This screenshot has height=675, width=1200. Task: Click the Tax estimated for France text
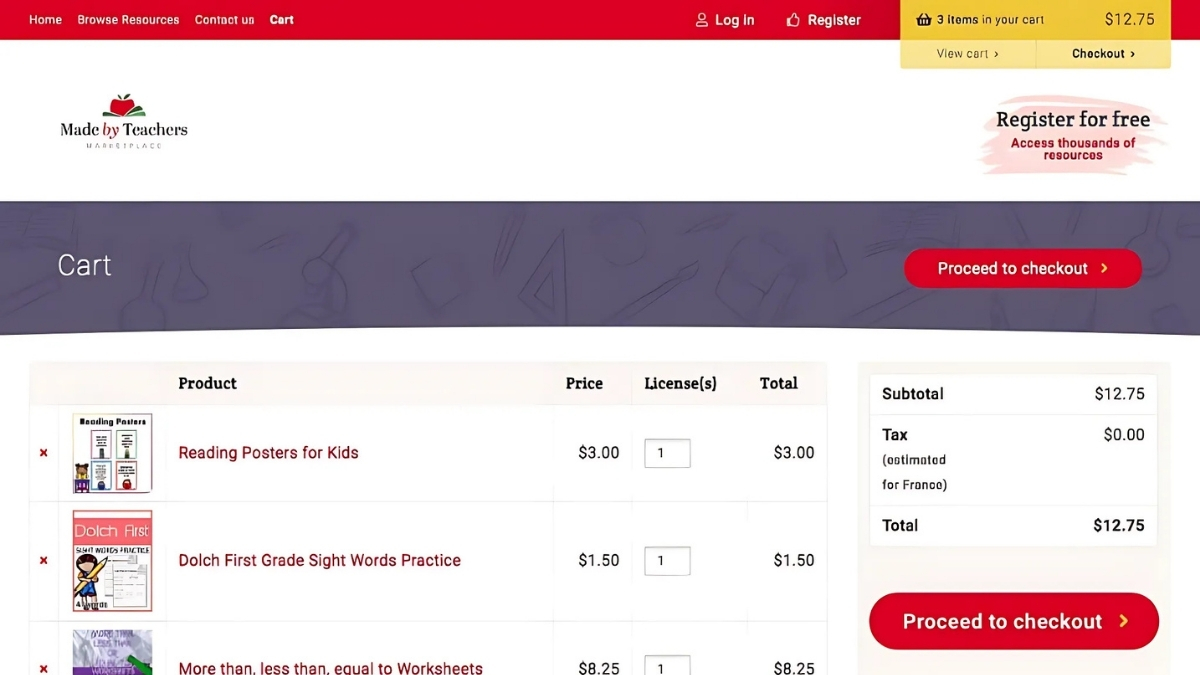(x=914, y=460)
